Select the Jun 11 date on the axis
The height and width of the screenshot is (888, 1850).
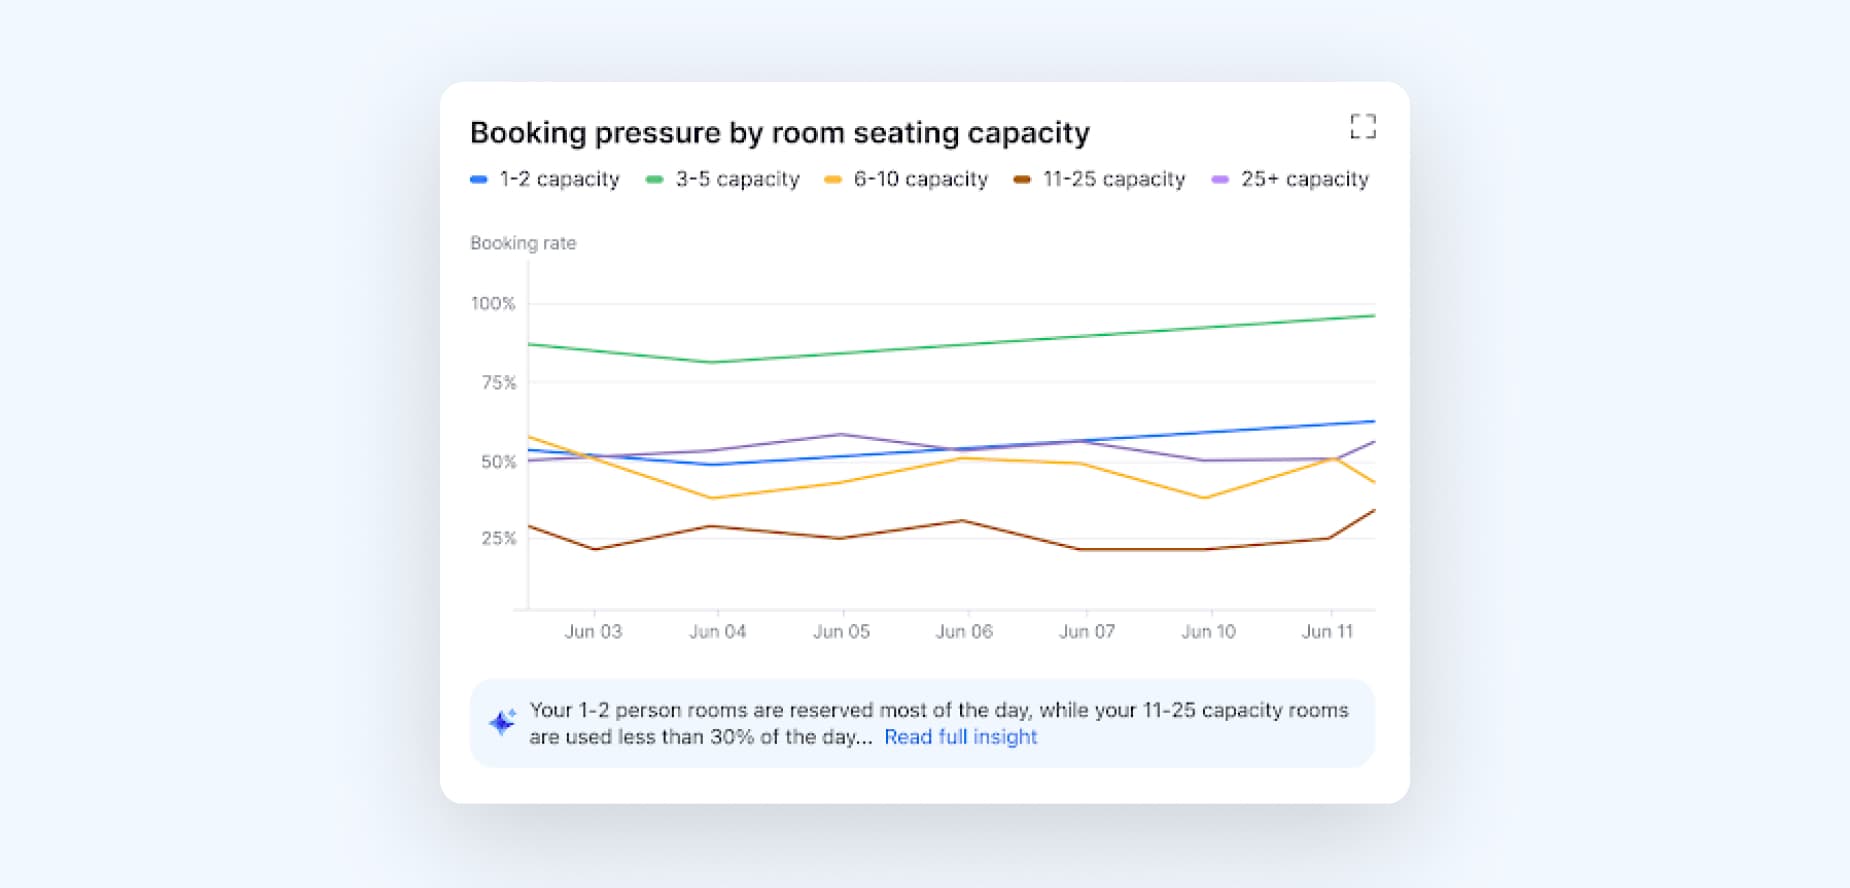[x=1327, y=632]
